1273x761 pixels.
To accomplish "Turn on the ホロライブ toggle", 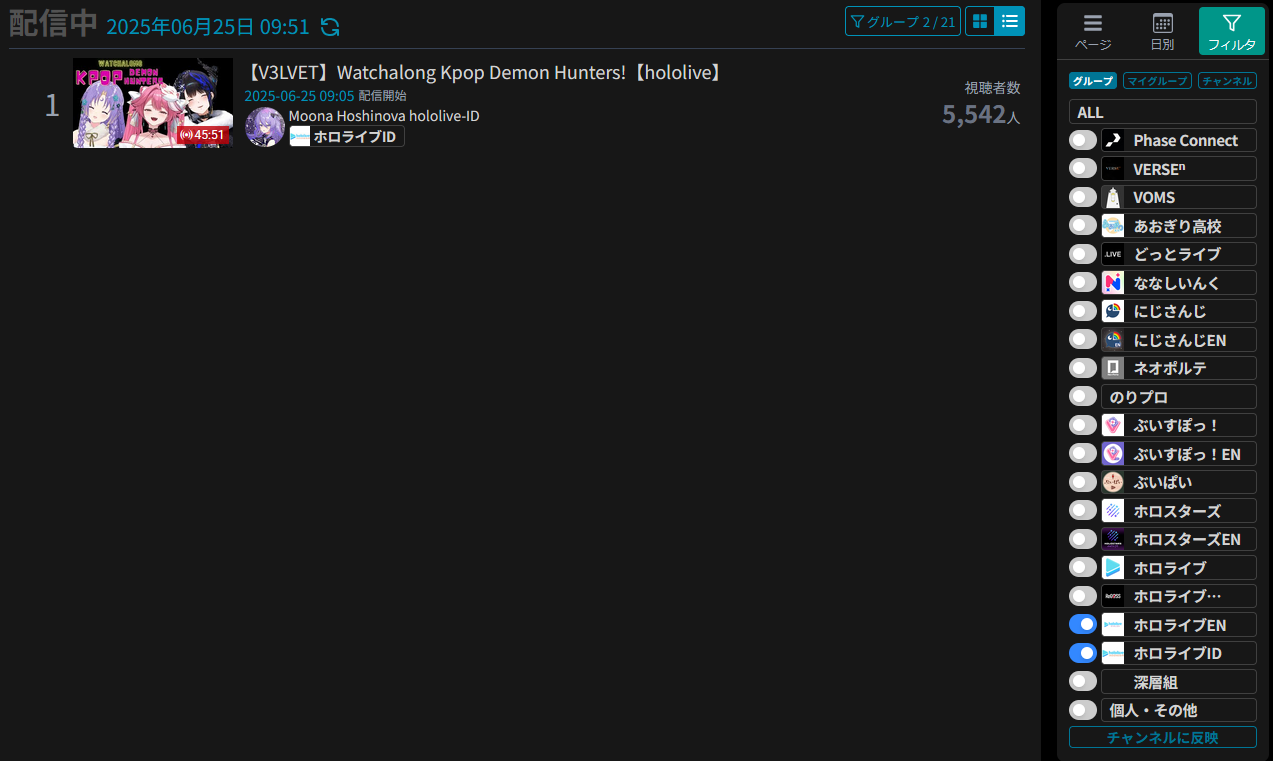I will (1083, 567).
